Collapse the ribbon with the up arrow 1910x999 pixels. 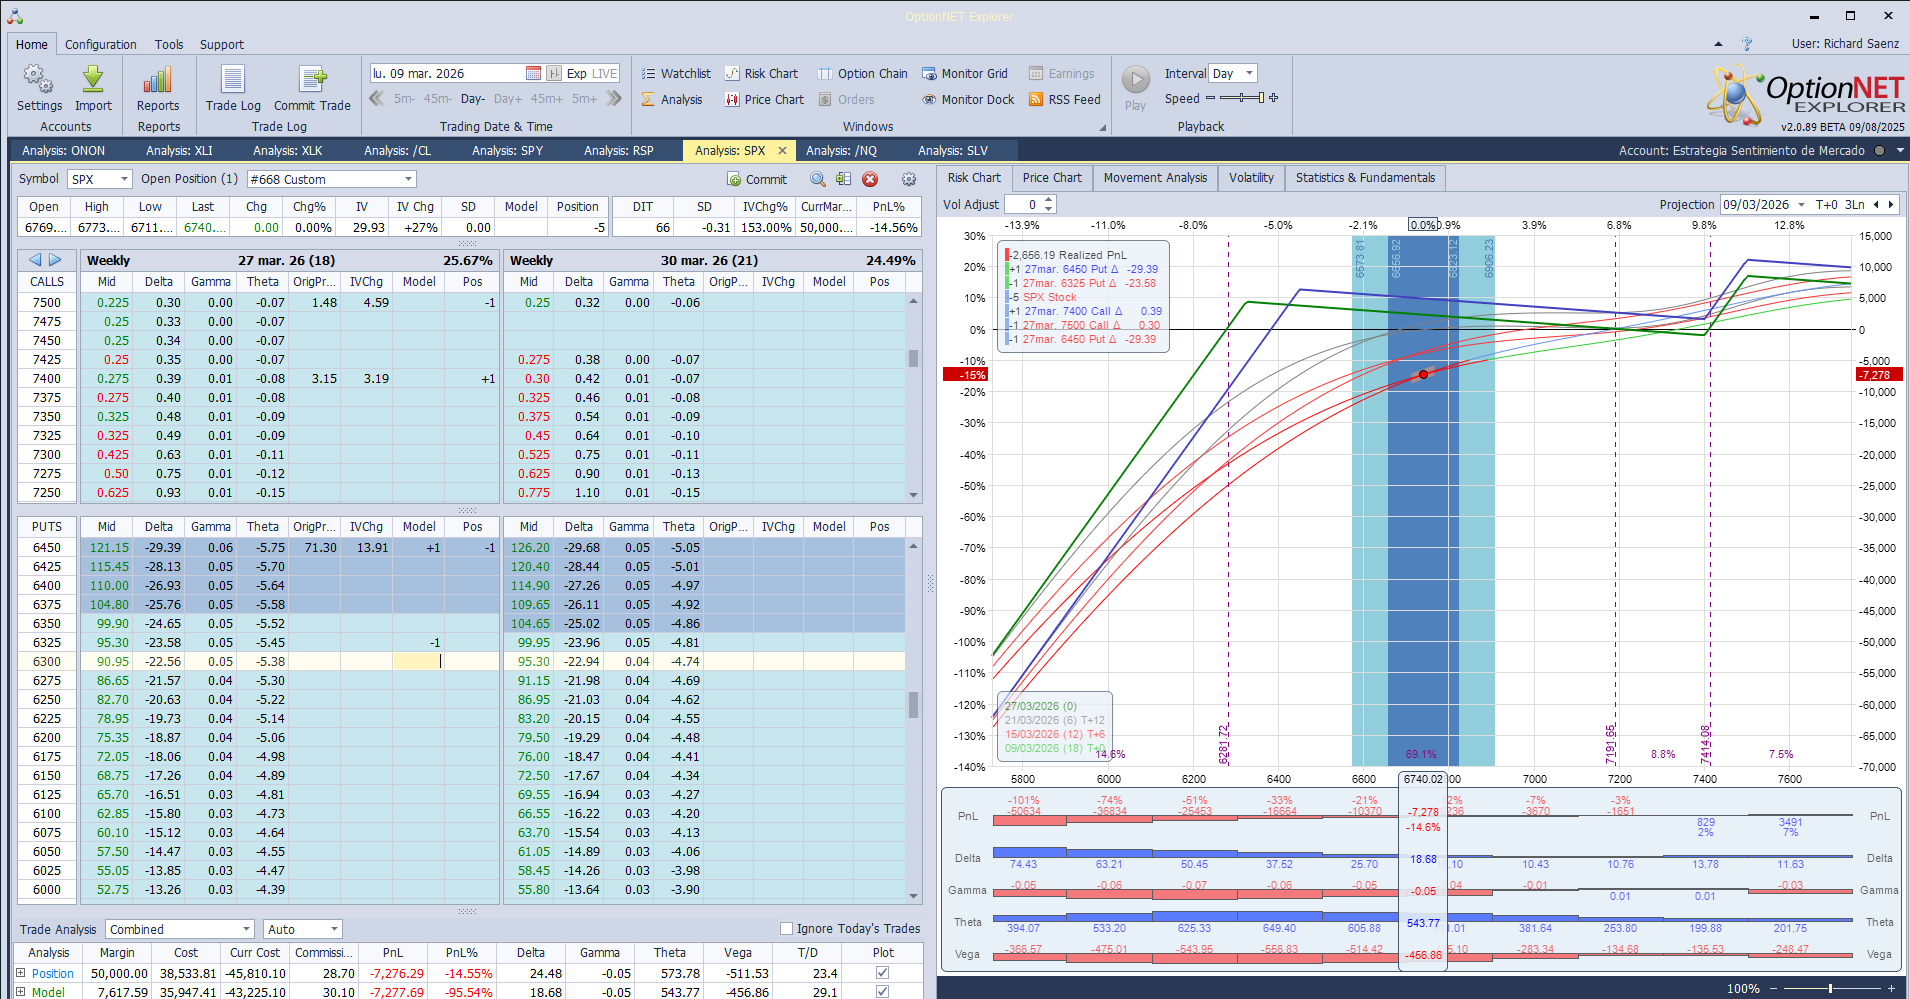(x=1718, y=44)
